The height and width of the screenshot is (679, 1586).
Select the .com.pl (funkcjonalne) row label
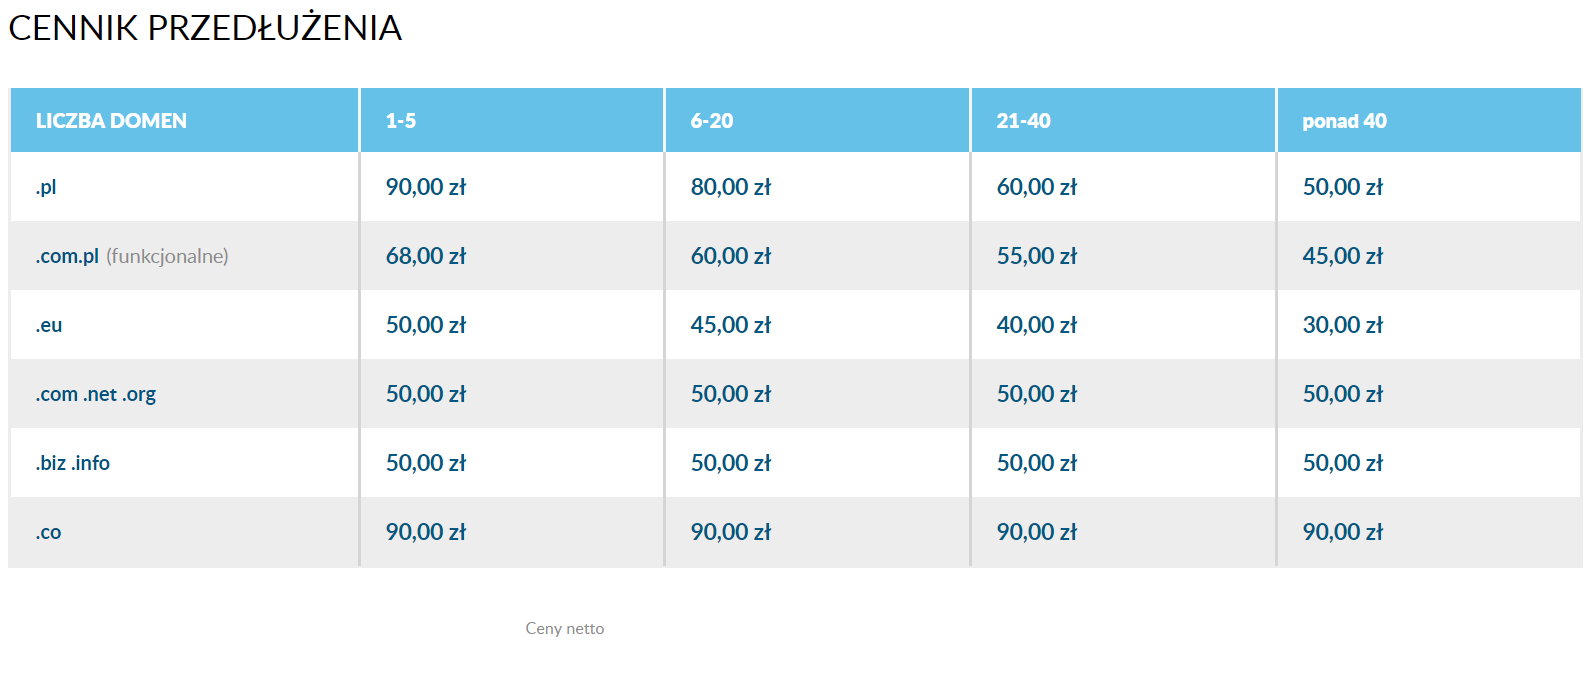[132, 256]
